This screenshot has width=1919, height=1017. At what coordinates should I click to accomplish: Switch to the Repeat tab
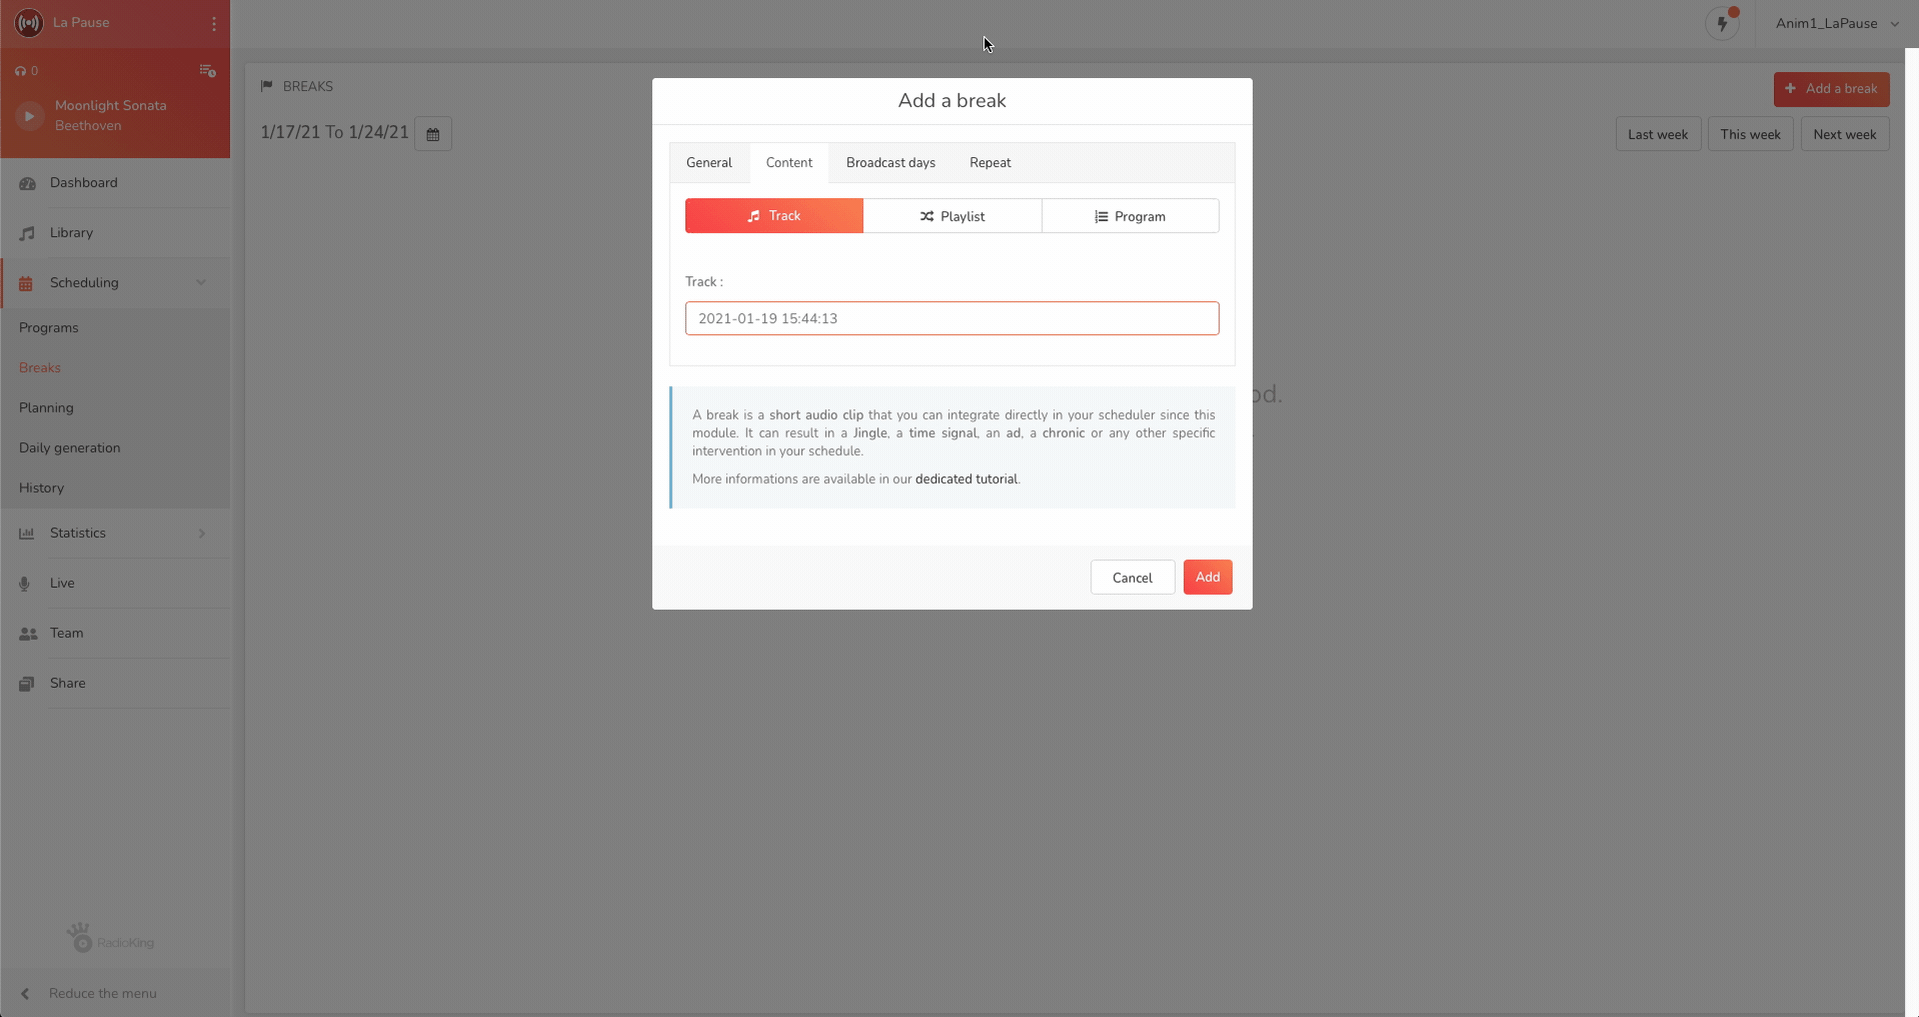(x=990, y=163)
